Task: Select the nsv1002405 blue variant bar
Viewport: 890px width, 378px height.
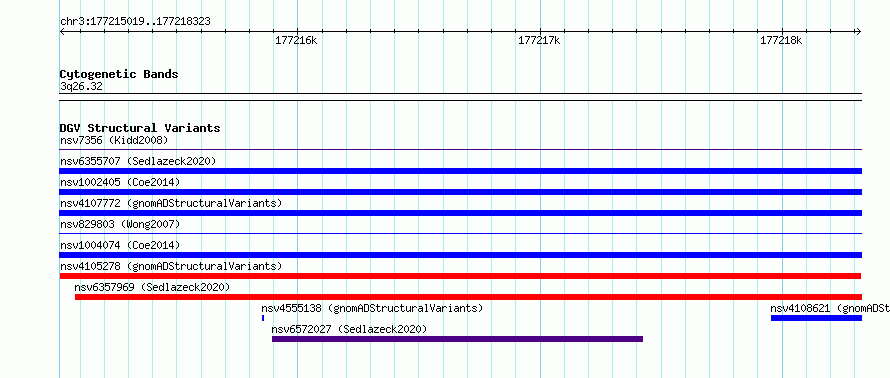Action: click(461, 192)
